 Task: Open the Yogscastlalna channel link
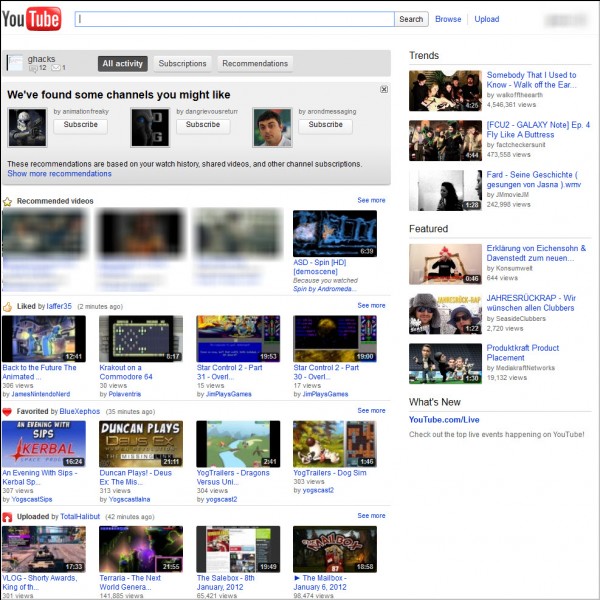click(129, 499)
